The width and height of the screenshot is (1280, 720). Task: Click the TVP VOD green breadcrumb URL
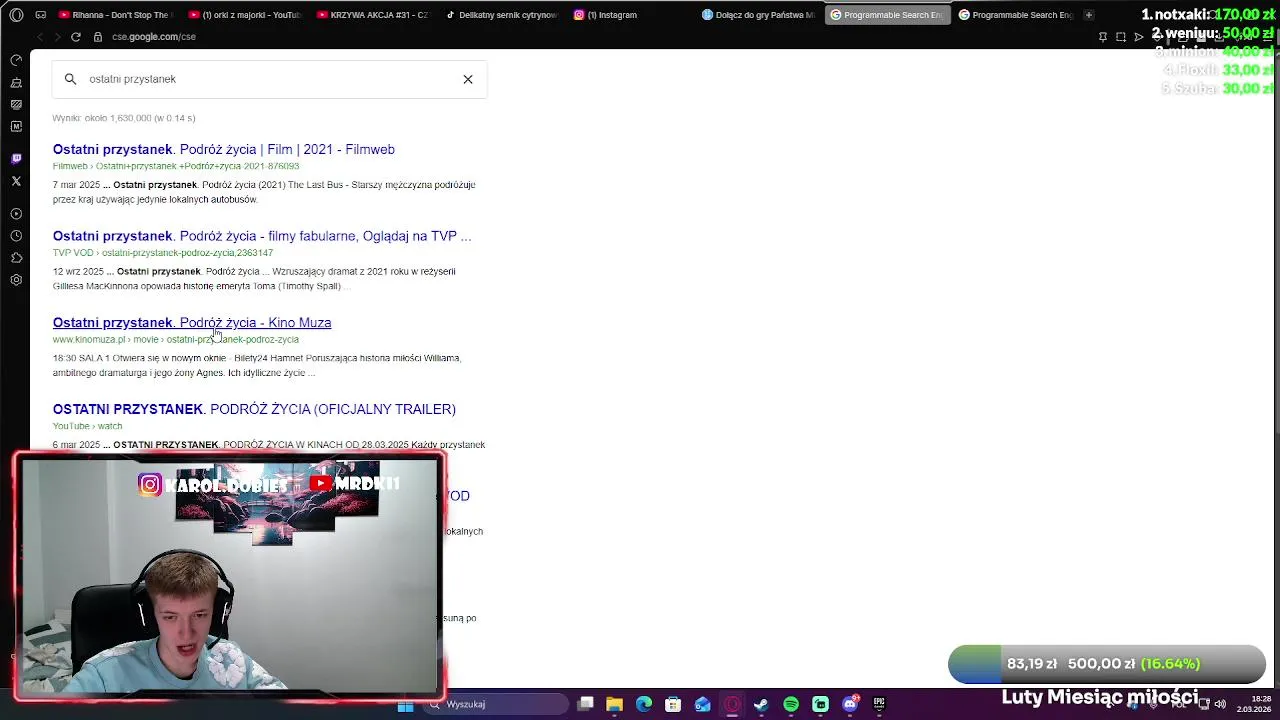[163, 253]
